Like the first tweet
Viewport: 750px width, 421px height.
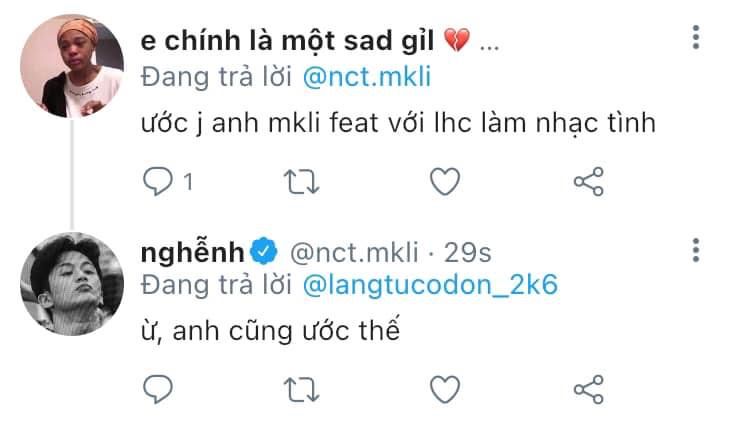444,182
